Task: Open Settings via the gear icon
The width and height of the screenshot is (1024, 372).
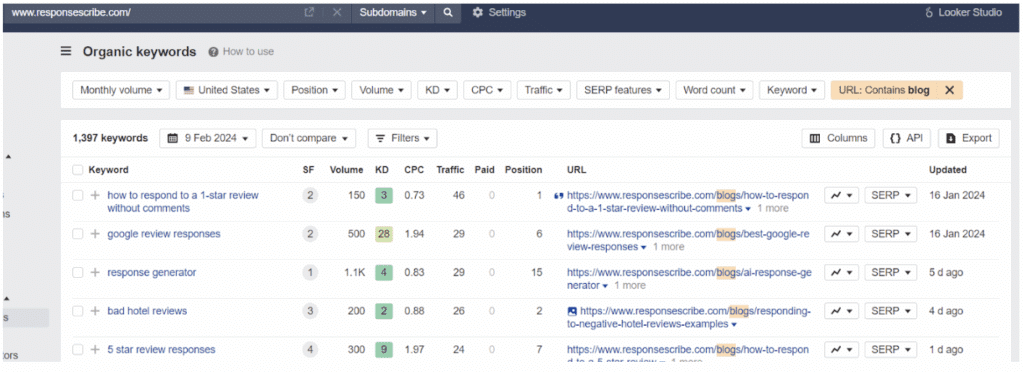Action: click(477, 12)
